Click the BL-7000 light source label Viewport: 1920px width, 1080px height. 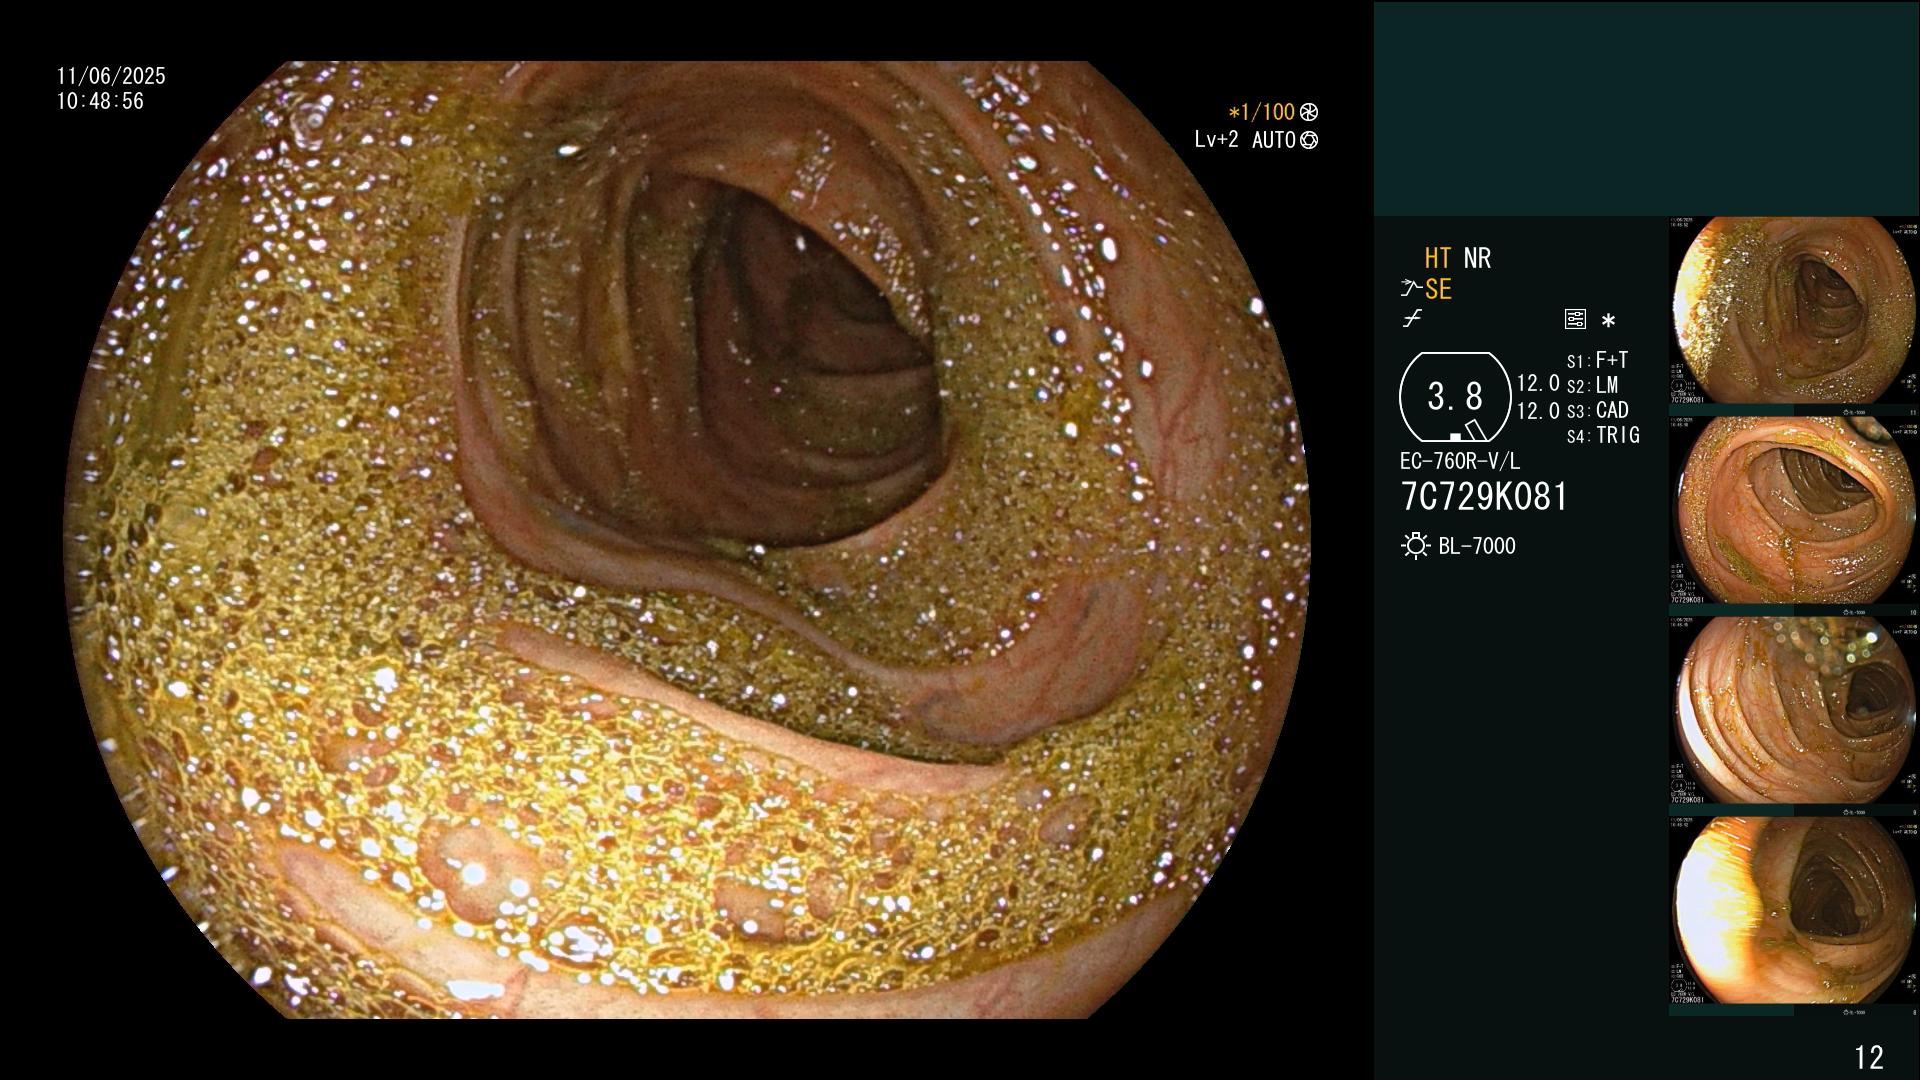click(x=1477, y=546)
